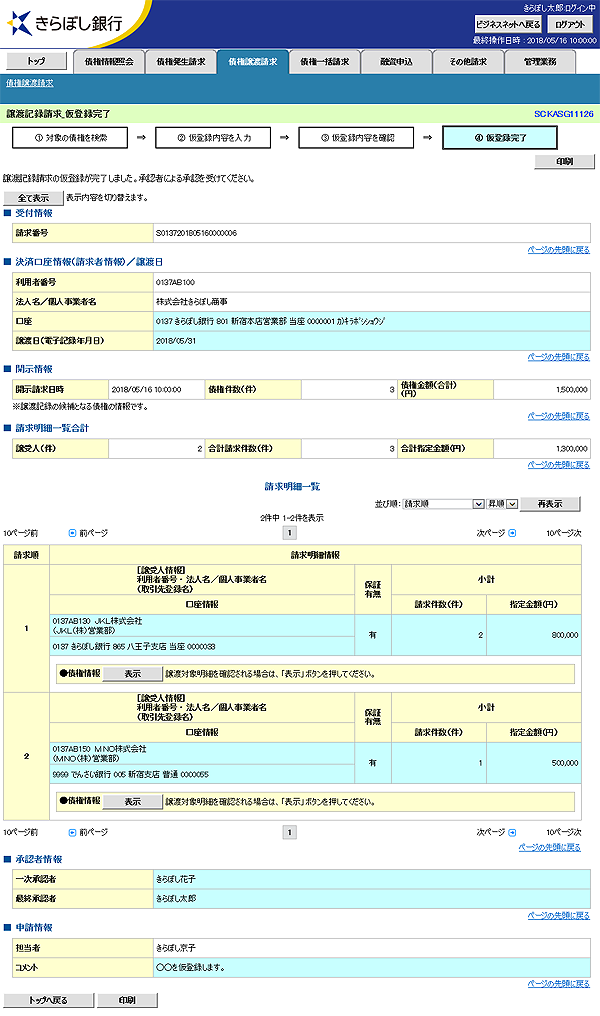The image size is (600, 1016).
Task: Click step ④ 仮登録完了
Action: [x=500, y=138]
